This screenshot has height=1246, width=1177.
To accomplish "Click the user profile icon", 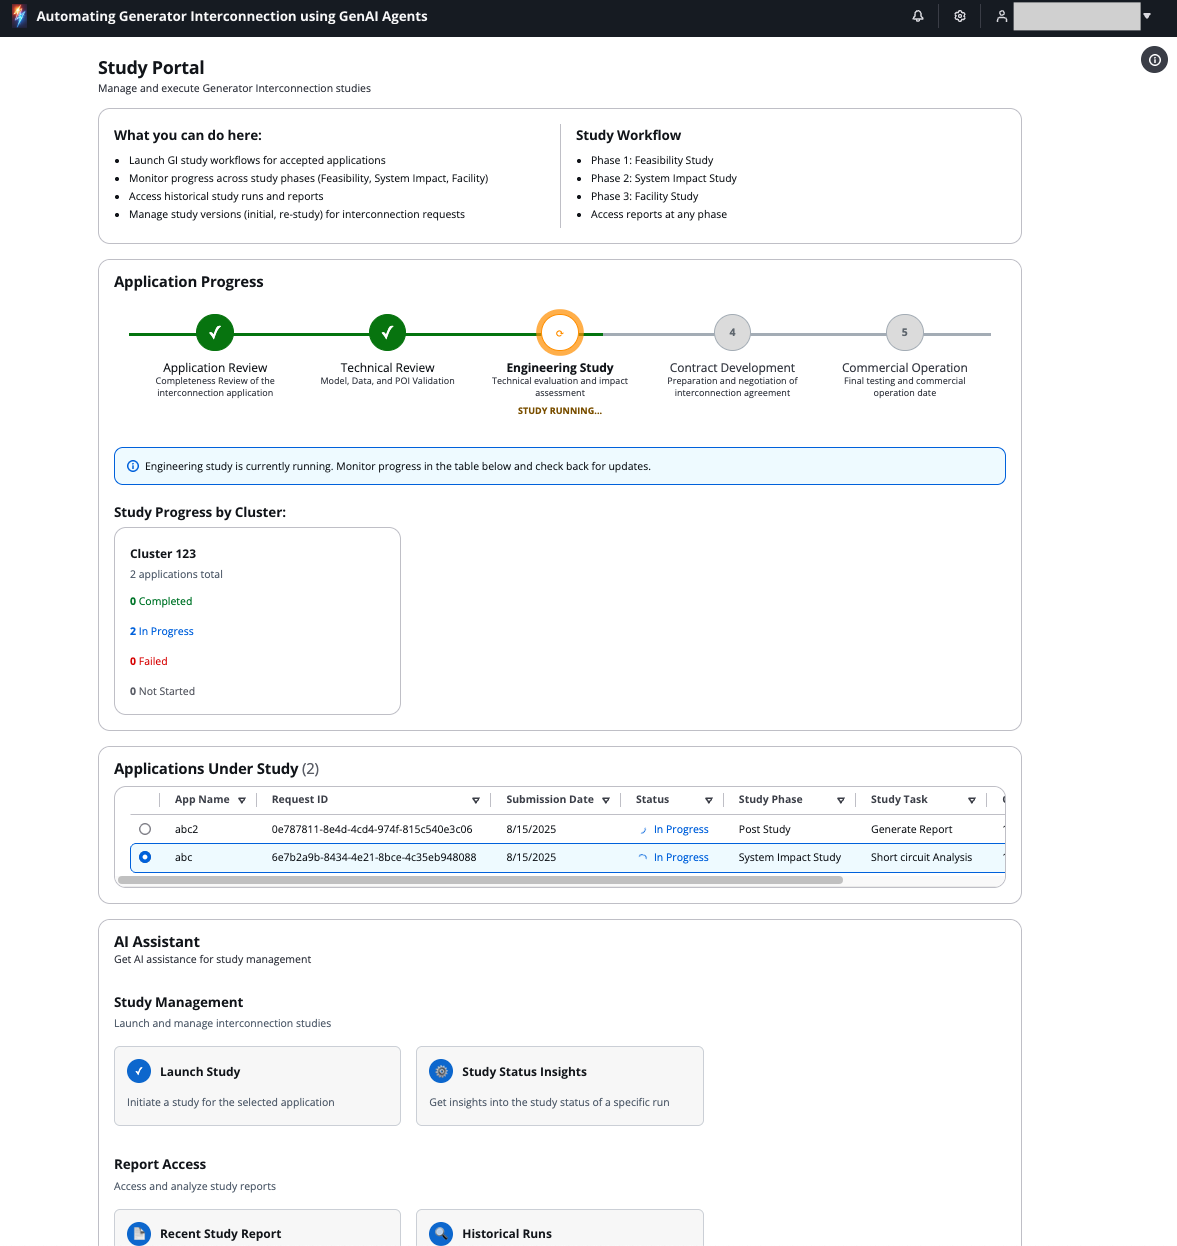I will click(1001, 16).
